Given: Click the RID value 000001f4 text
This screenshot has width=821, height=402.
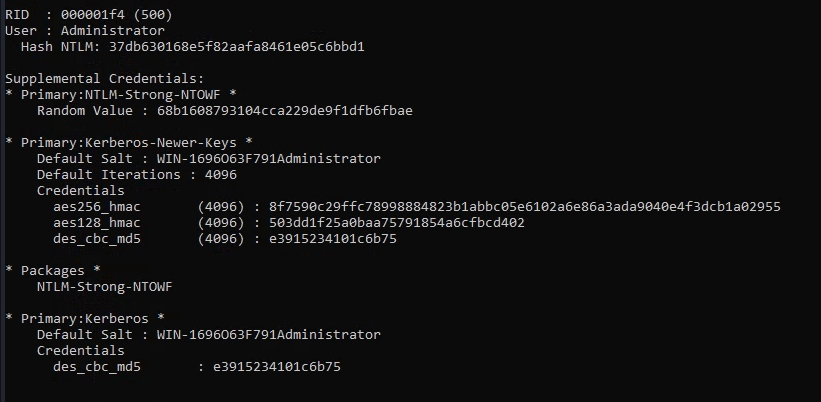Looking at the screenshot, I should click(x=92, y=15).
